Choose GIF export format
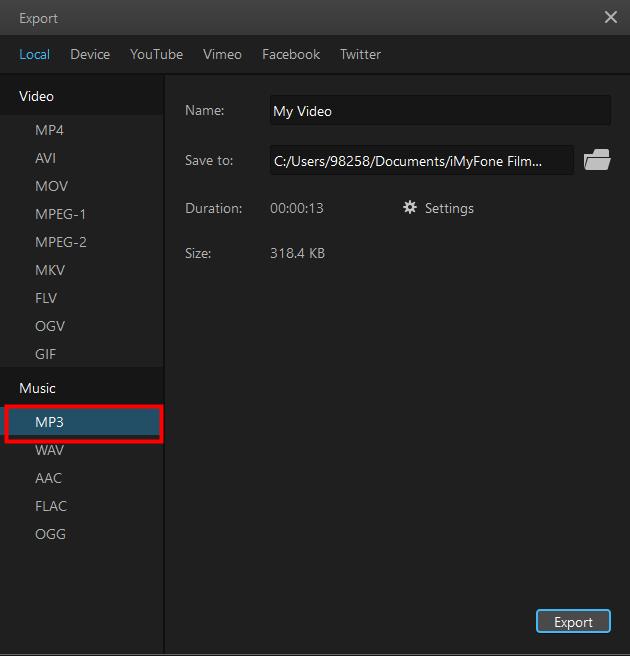 point(46,354)
